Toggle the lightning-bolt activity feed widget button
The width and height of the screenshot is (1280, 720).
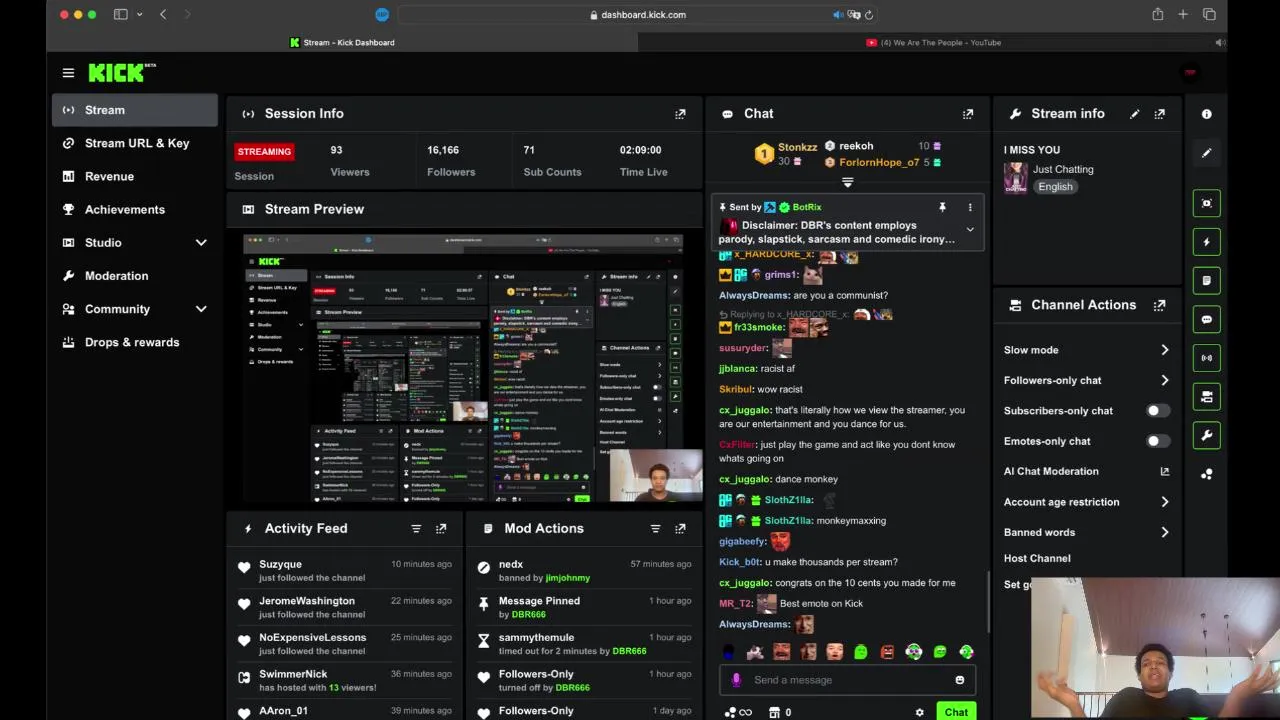coord(1206,242)
